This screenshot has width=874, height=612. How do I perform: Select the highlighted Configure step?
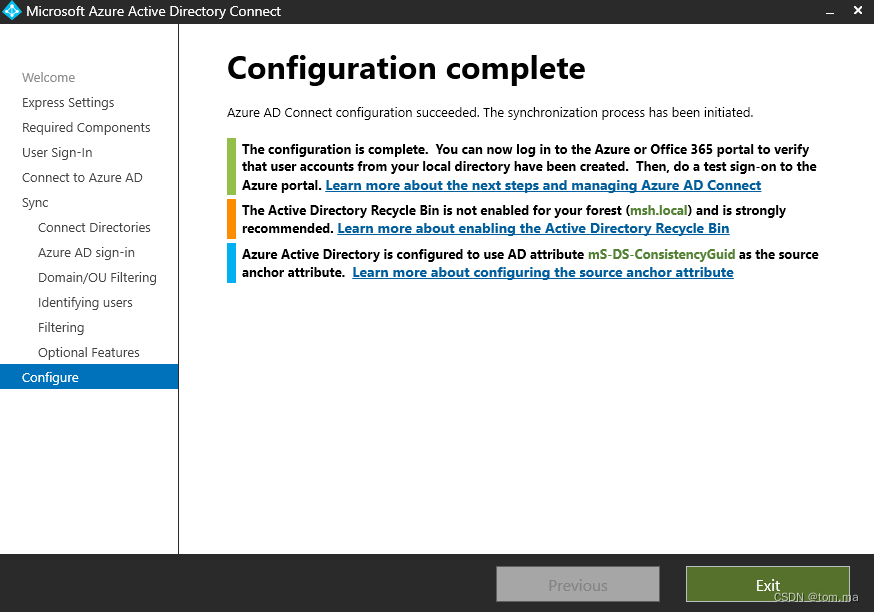89,377
